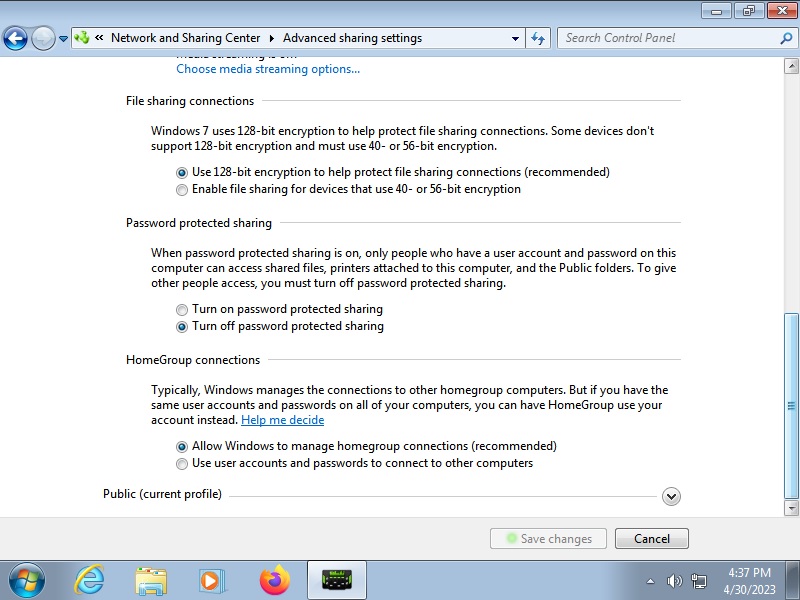The height and width of the screenshot is (600, 800).
Task: Open Choose media streaming options link
Action: [268, 69]
